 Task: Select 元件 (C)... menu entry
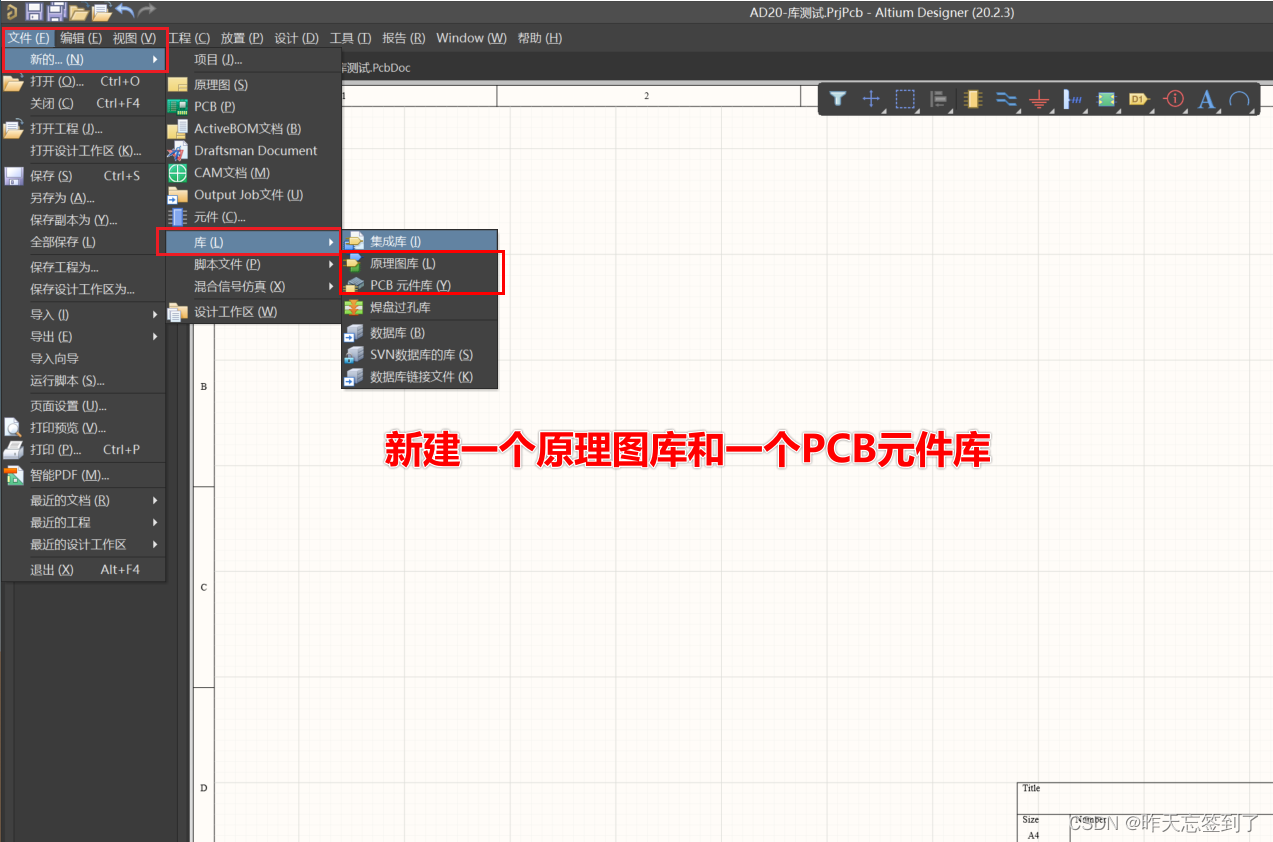pos(254,217)
